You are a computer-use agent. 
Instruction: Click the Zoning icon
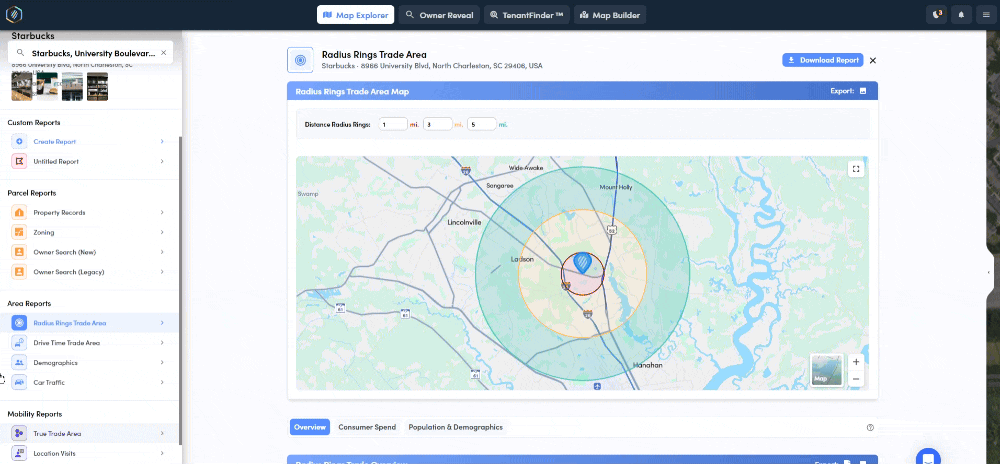pos(19,232)
